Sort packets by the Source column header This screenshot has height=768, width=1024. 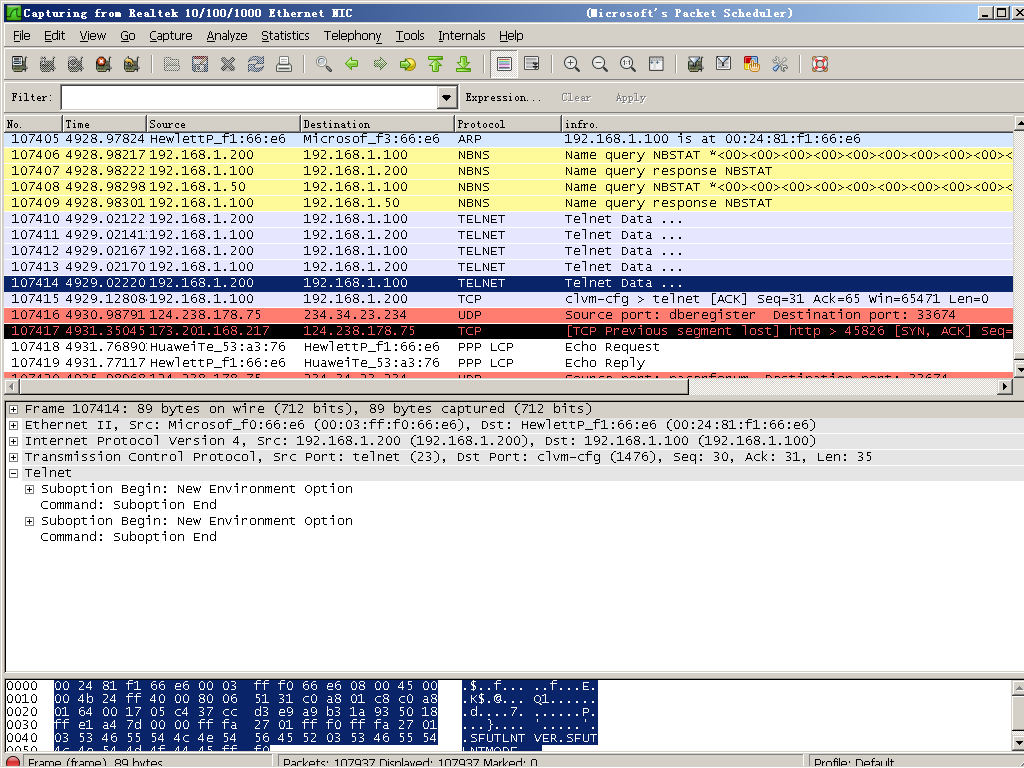223,124
